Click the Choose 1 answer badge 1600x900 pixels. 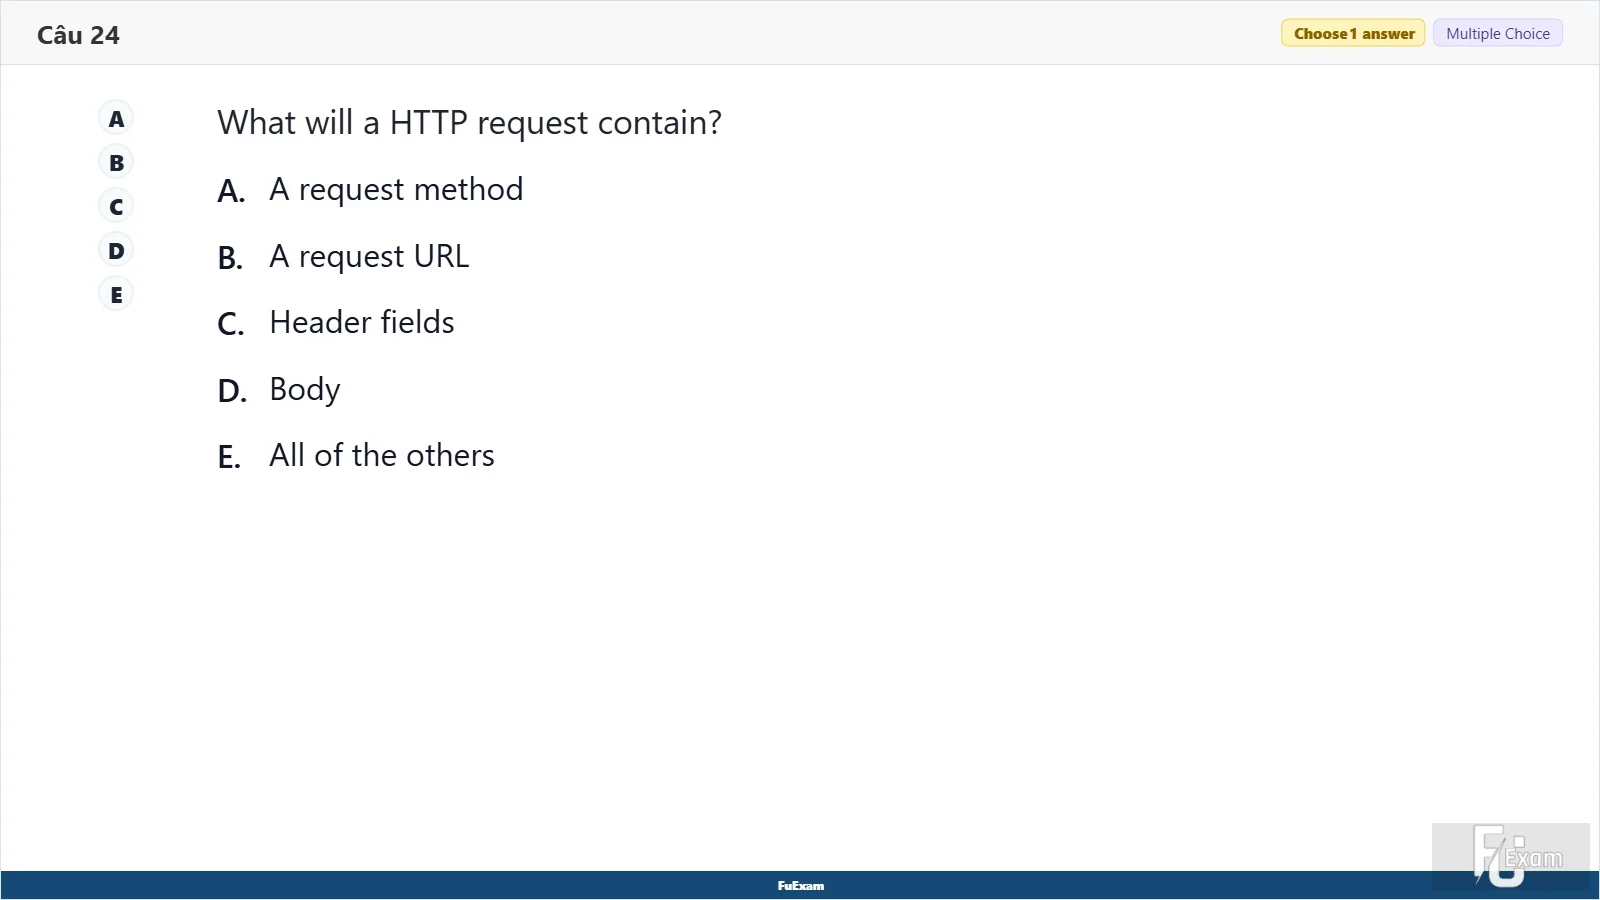(x=1353, y=33)
